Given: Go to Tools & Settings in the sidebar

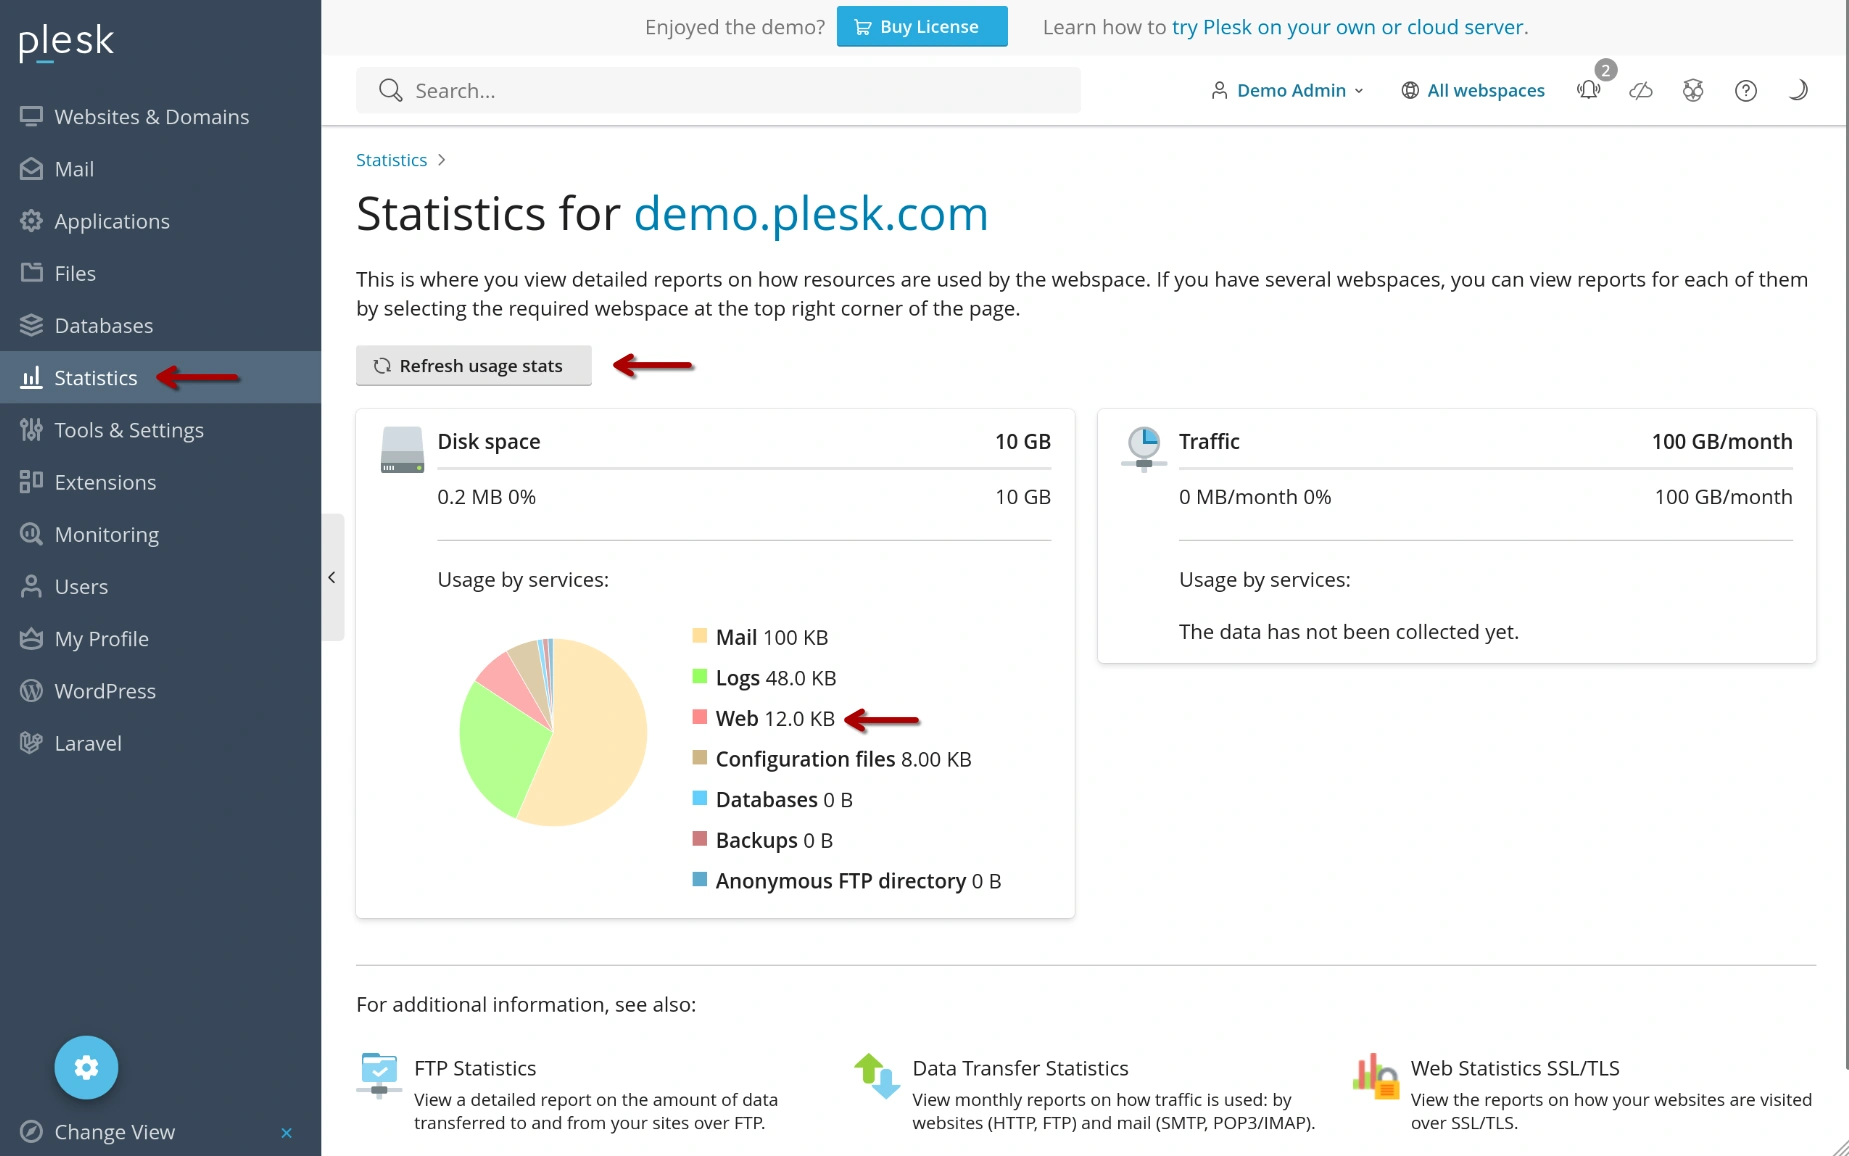Looking at the screenshot, I should [128, 430].
